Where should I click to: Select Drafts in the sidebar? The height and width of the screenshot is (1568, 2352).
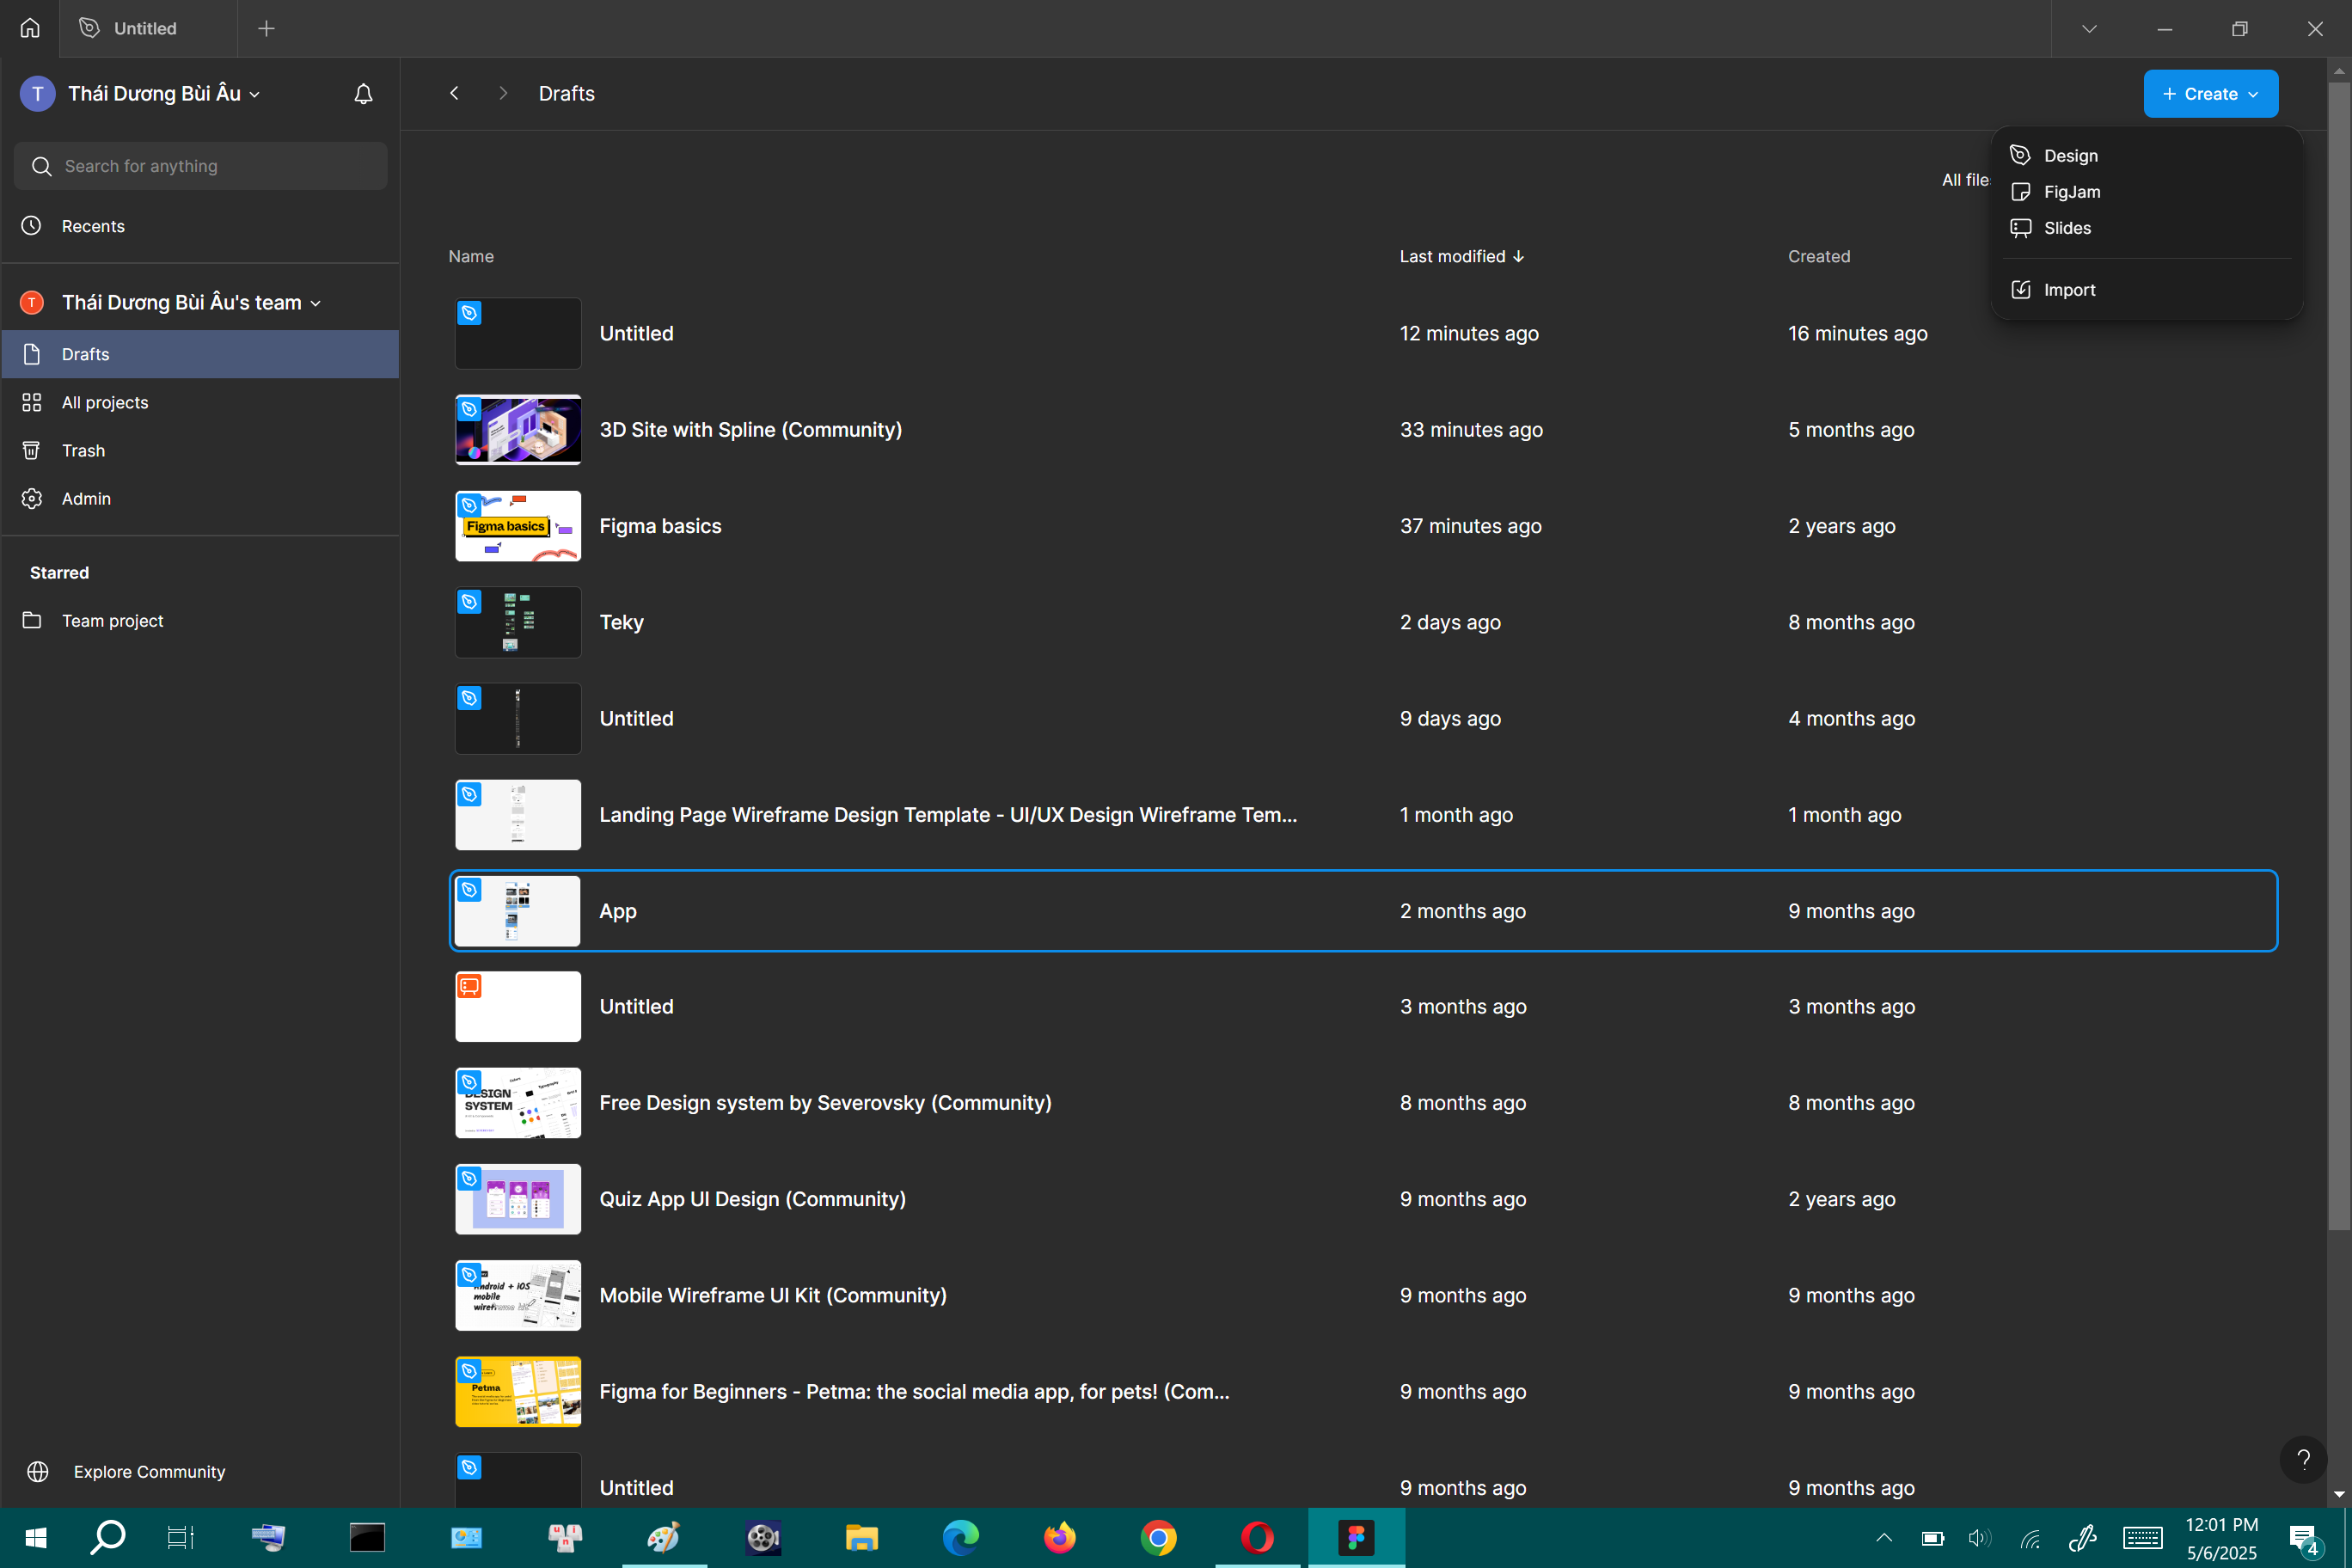point(200,354)
